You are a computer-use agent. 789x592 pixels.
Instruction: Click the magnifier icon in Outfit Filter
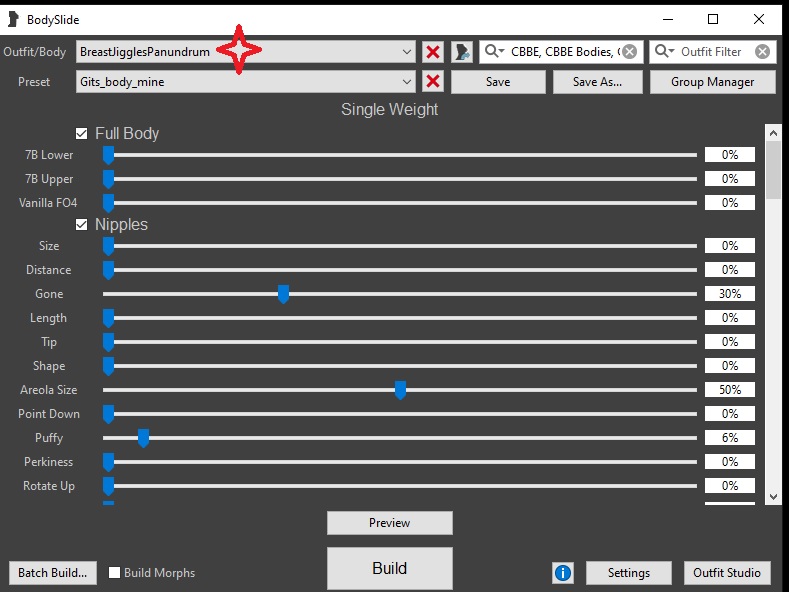click(665, 52)
